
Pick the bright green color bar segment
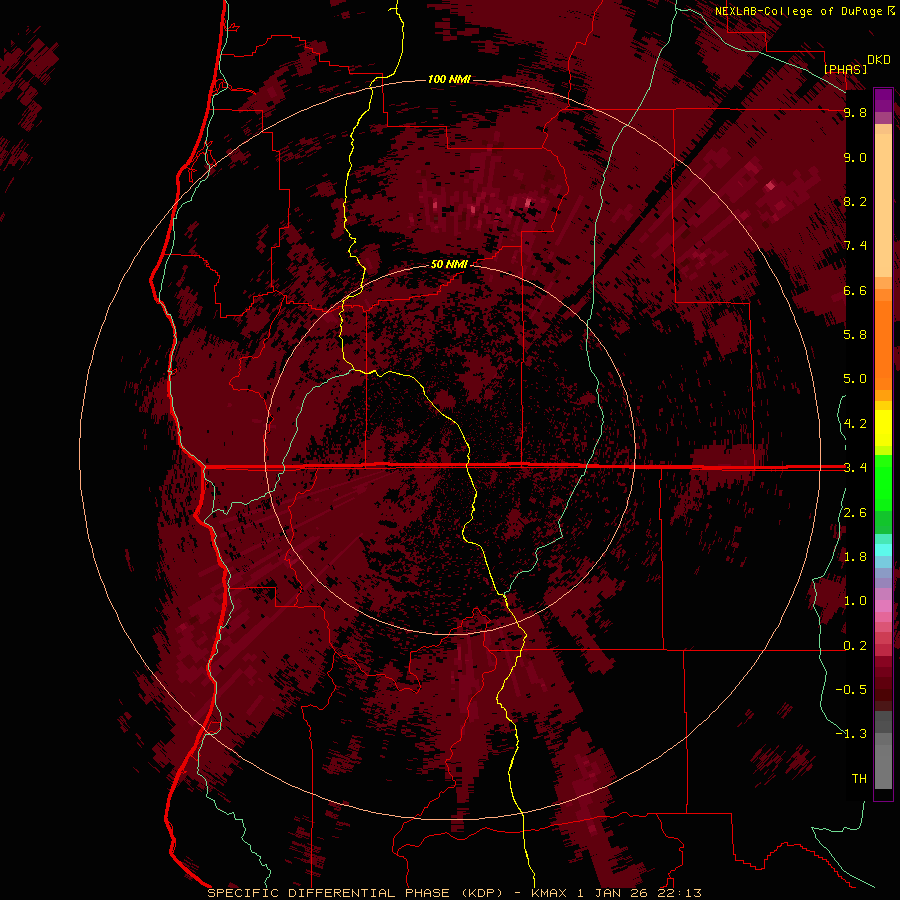(883, 482)
